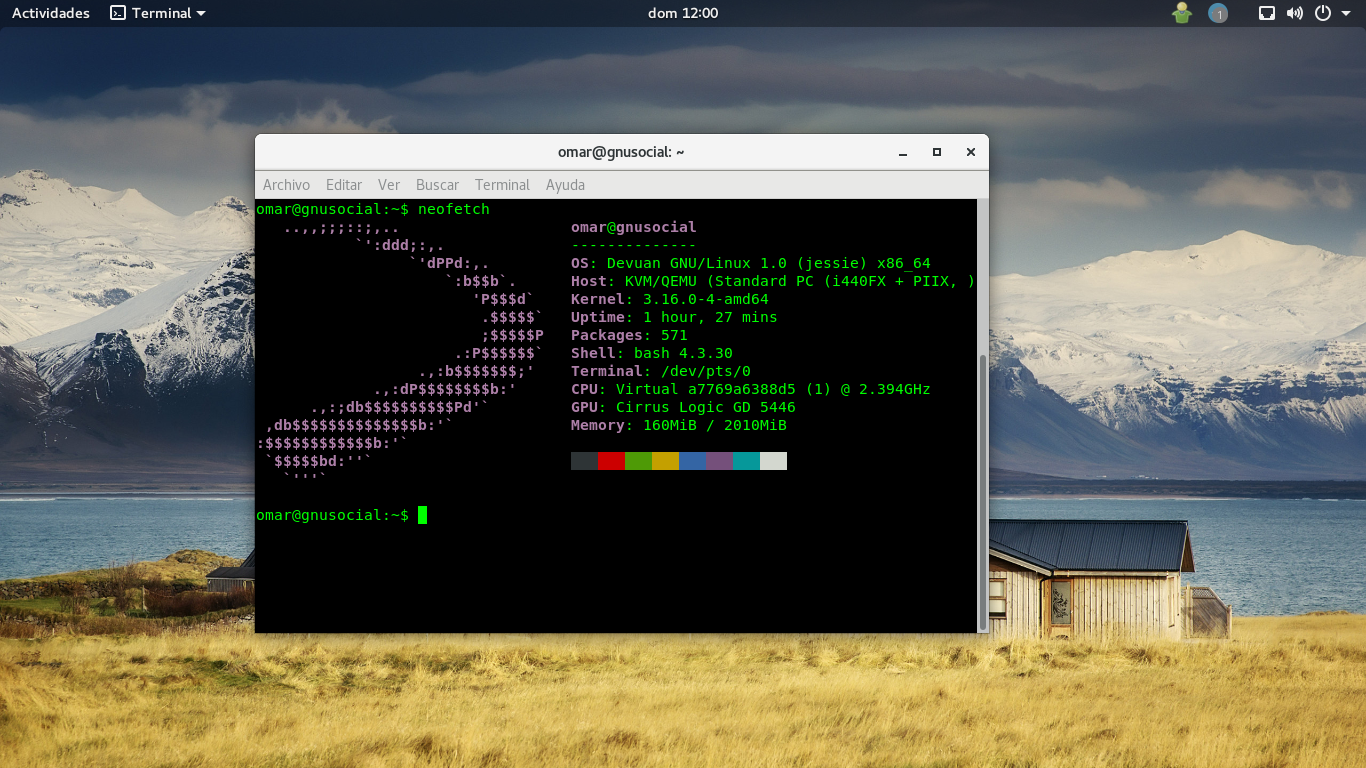Open the Terminal menu in menu bar

(502, 185)
